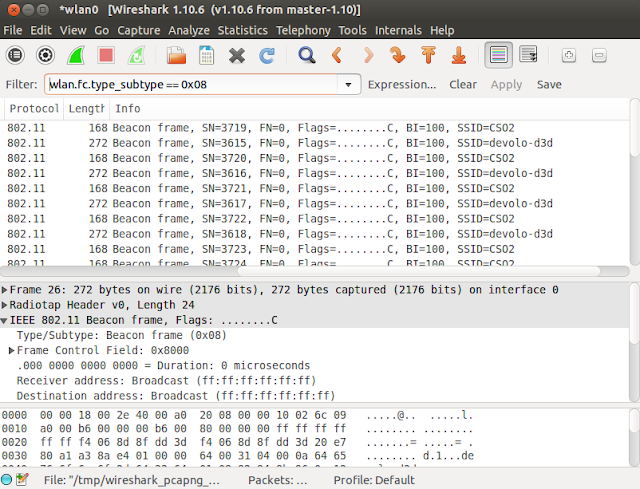Viewport: 640px width, 489px height.
Task: Zoom out packet text icon
Action: [599, 55]
